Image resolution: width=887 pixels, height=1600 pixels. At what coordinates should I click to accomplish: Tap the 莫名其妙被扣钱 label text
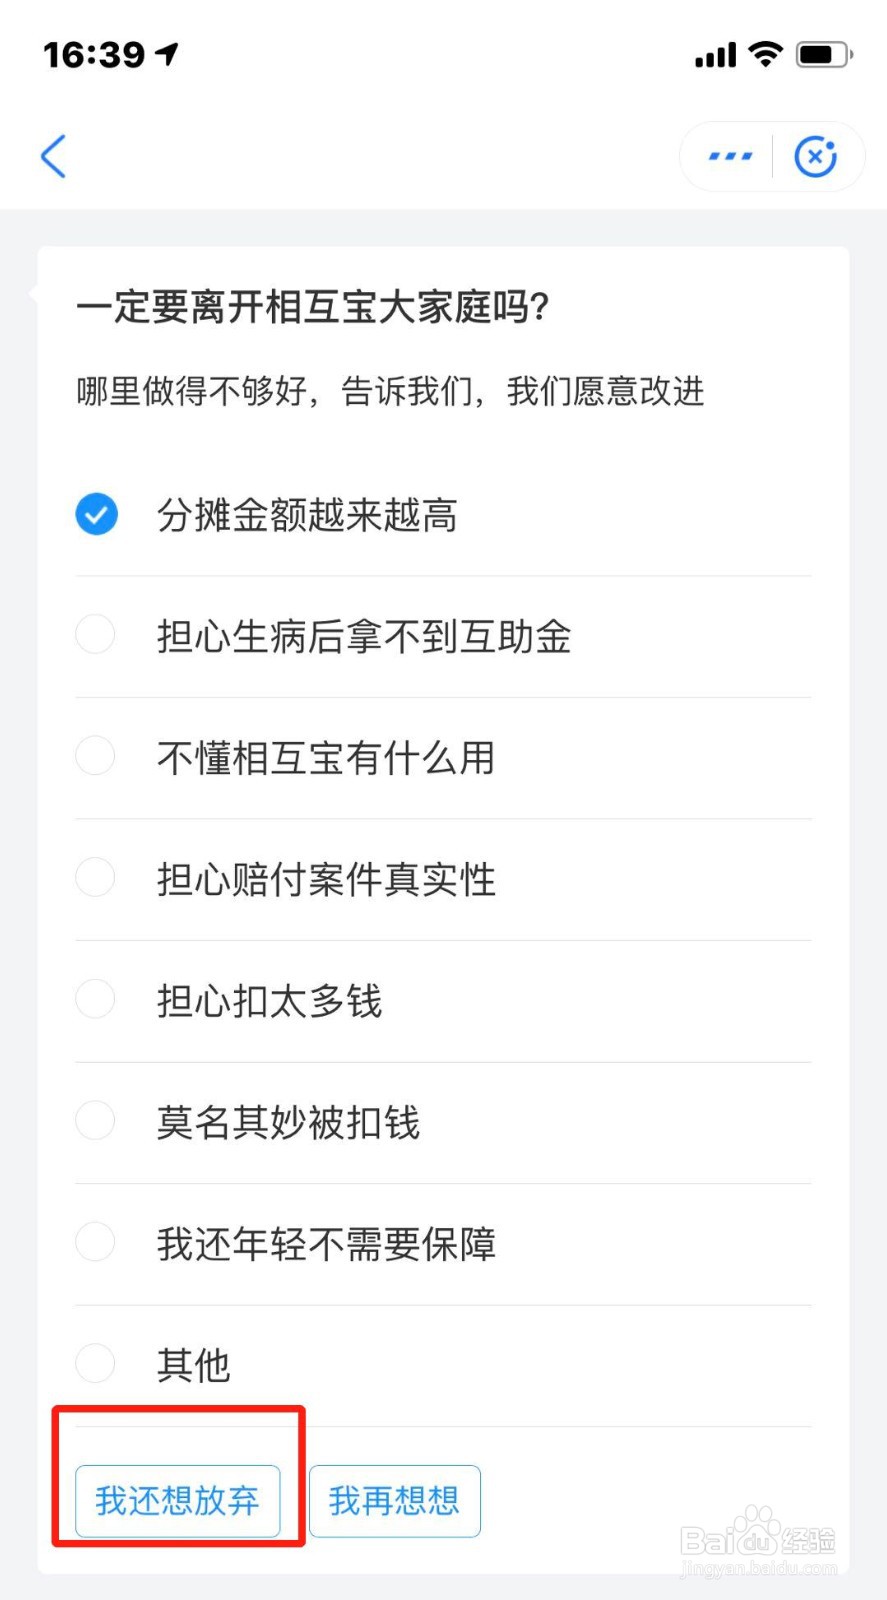point(288,1122)
